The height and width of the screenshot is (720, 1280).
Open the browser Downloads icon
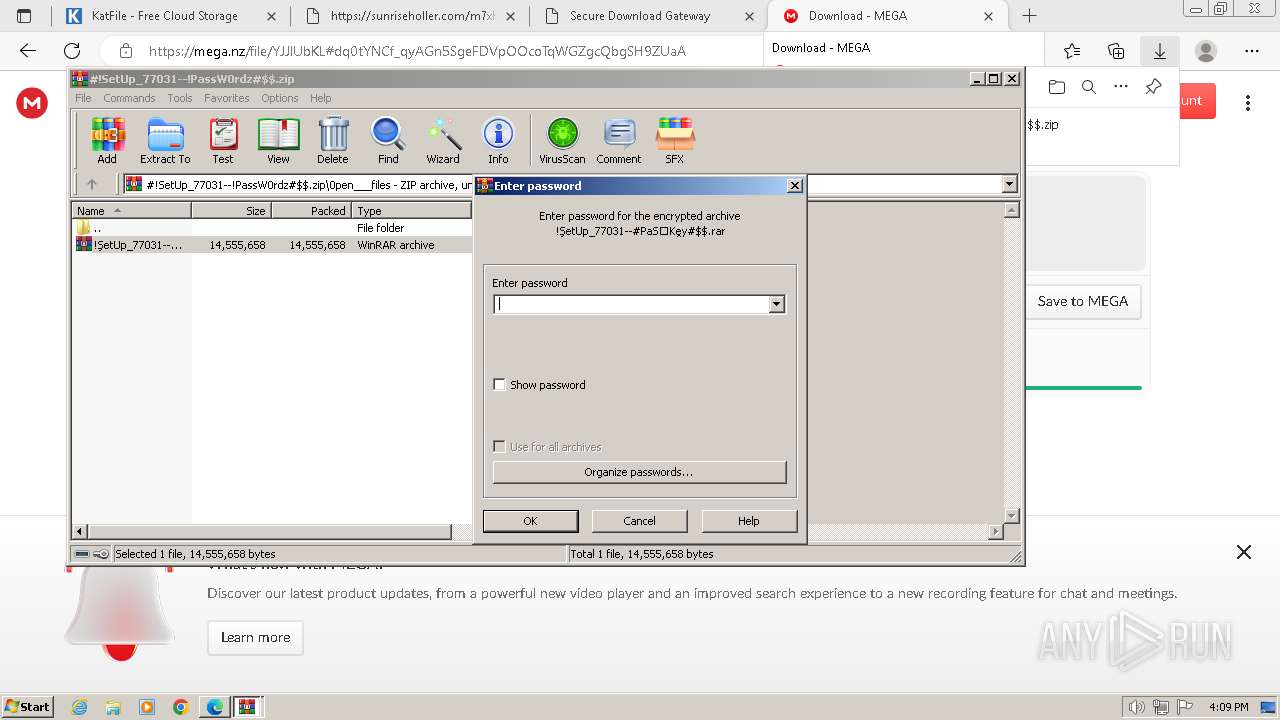(x=1160, y=51)
